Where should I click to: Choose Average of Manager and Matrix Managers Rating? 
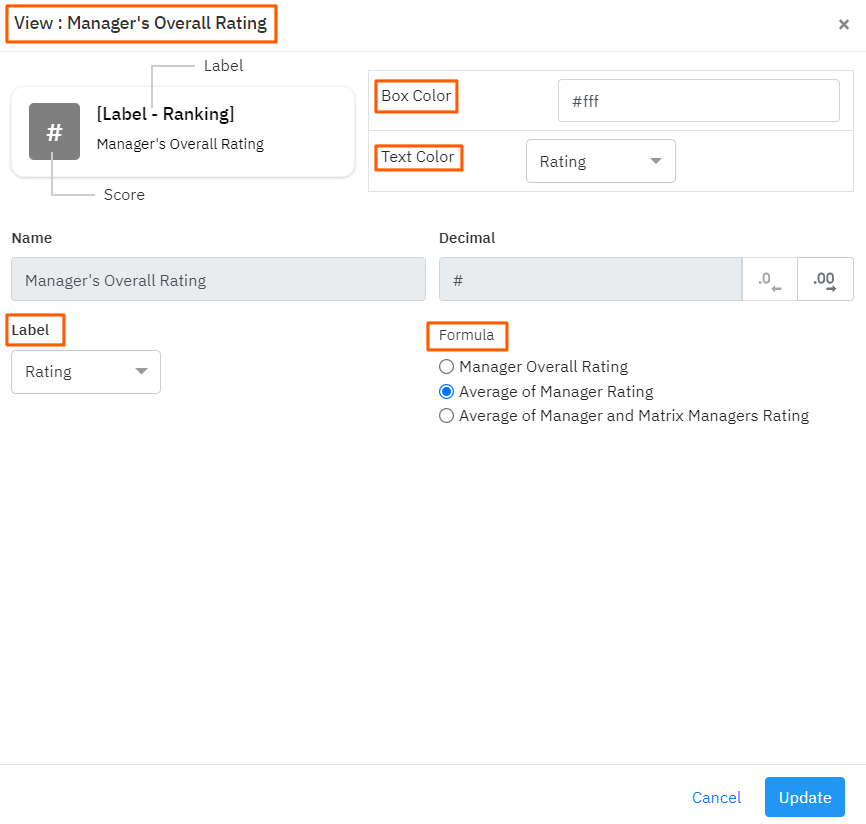pyautogui.click(x=447, y=416)
